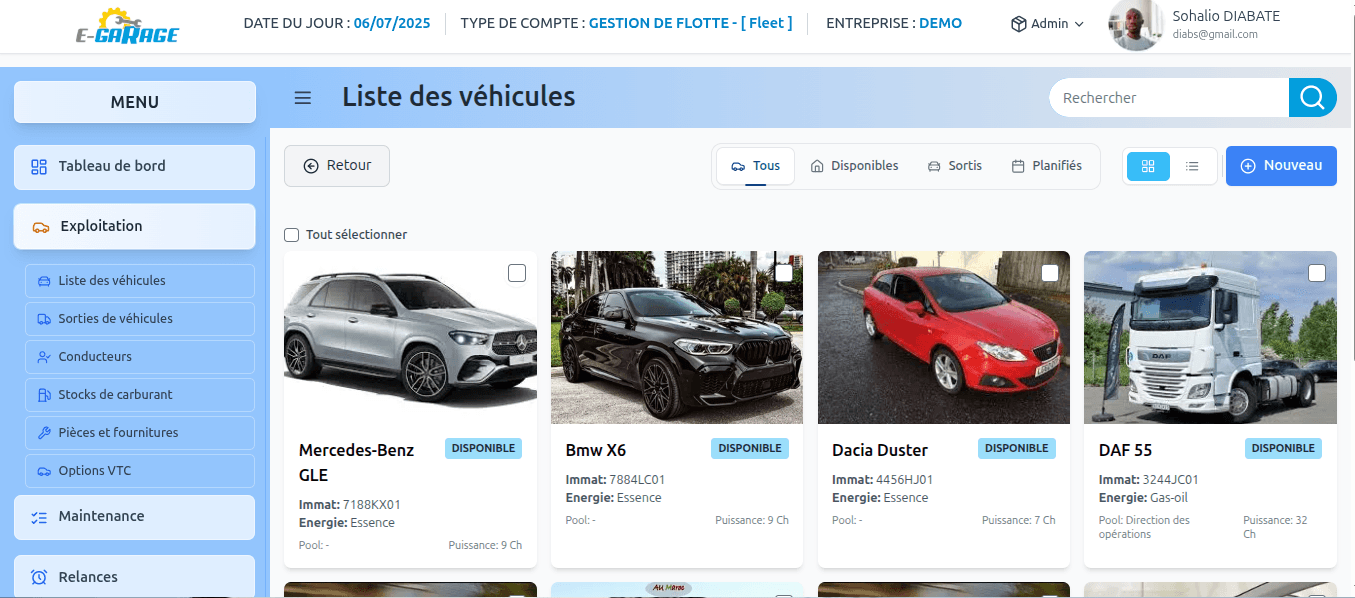
Task: Click the Dacia Duster title
Action: coord(880,451)
